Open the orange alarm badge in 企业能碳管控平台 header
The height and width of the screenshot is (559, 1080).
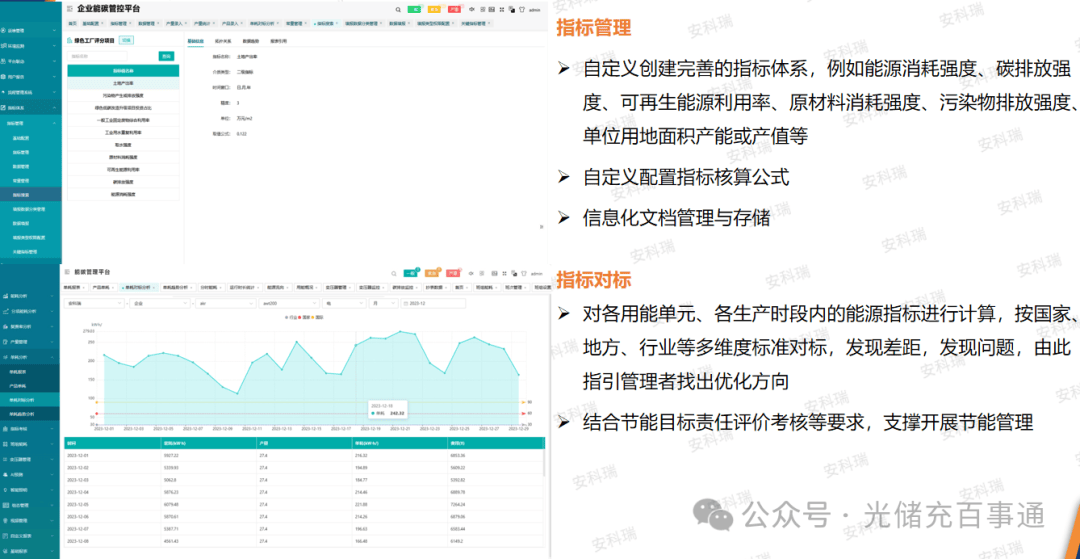[x=435, y=10]
